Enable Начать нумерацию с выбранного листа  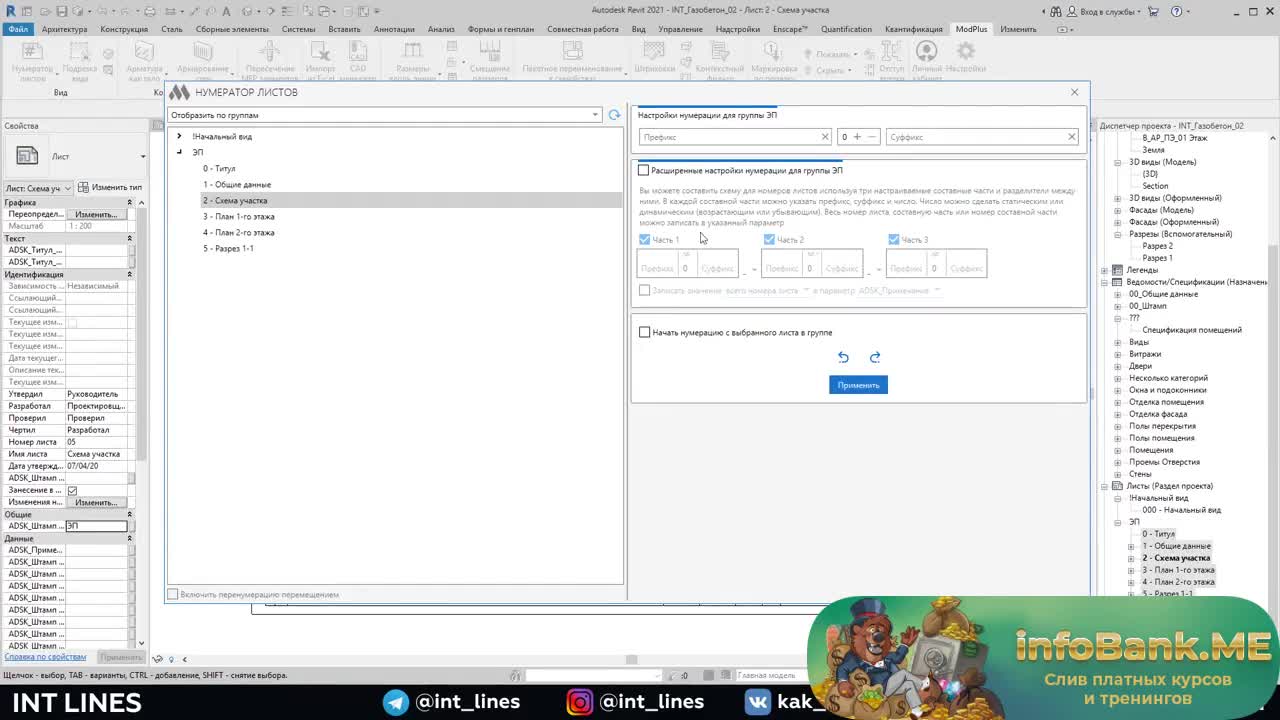[644, 332]
